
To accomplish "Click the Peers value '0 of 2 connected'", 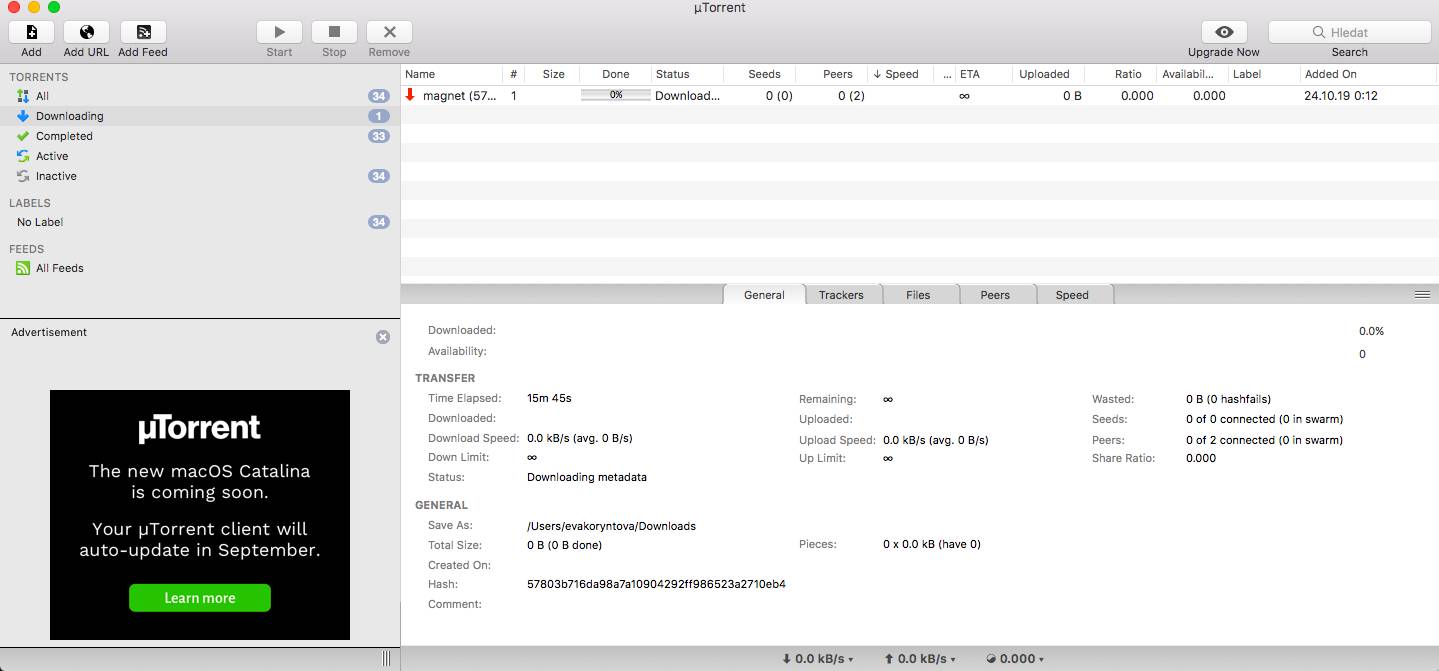I will click(1264, 440).
